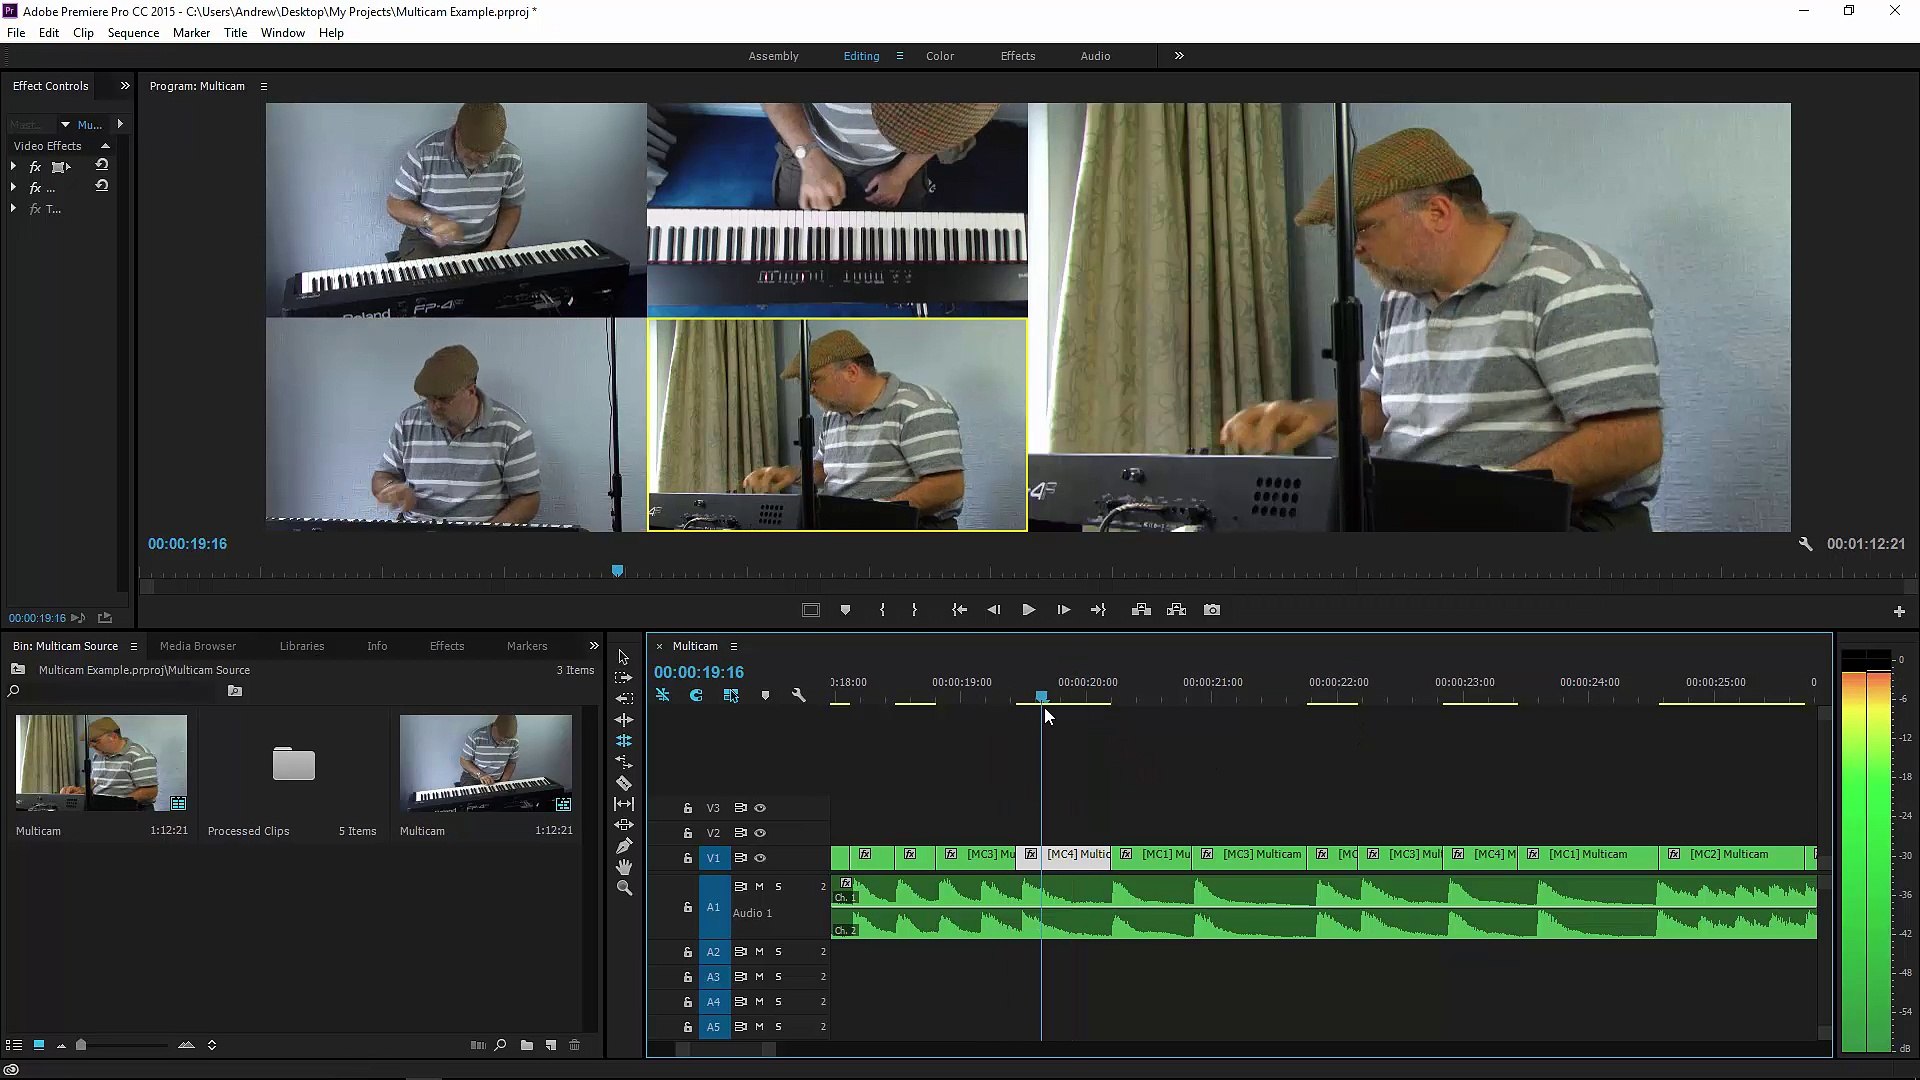This screenshot has width=1920, height=1080.
Task: Toggle the lock on track V3
Action: pyautogui.click(x=688, y=808)
